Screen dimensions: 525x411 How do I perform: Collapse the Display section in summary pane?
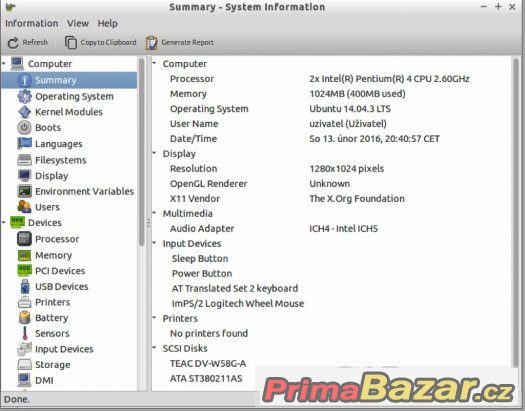pyautogui.click(x=154, y=153)
